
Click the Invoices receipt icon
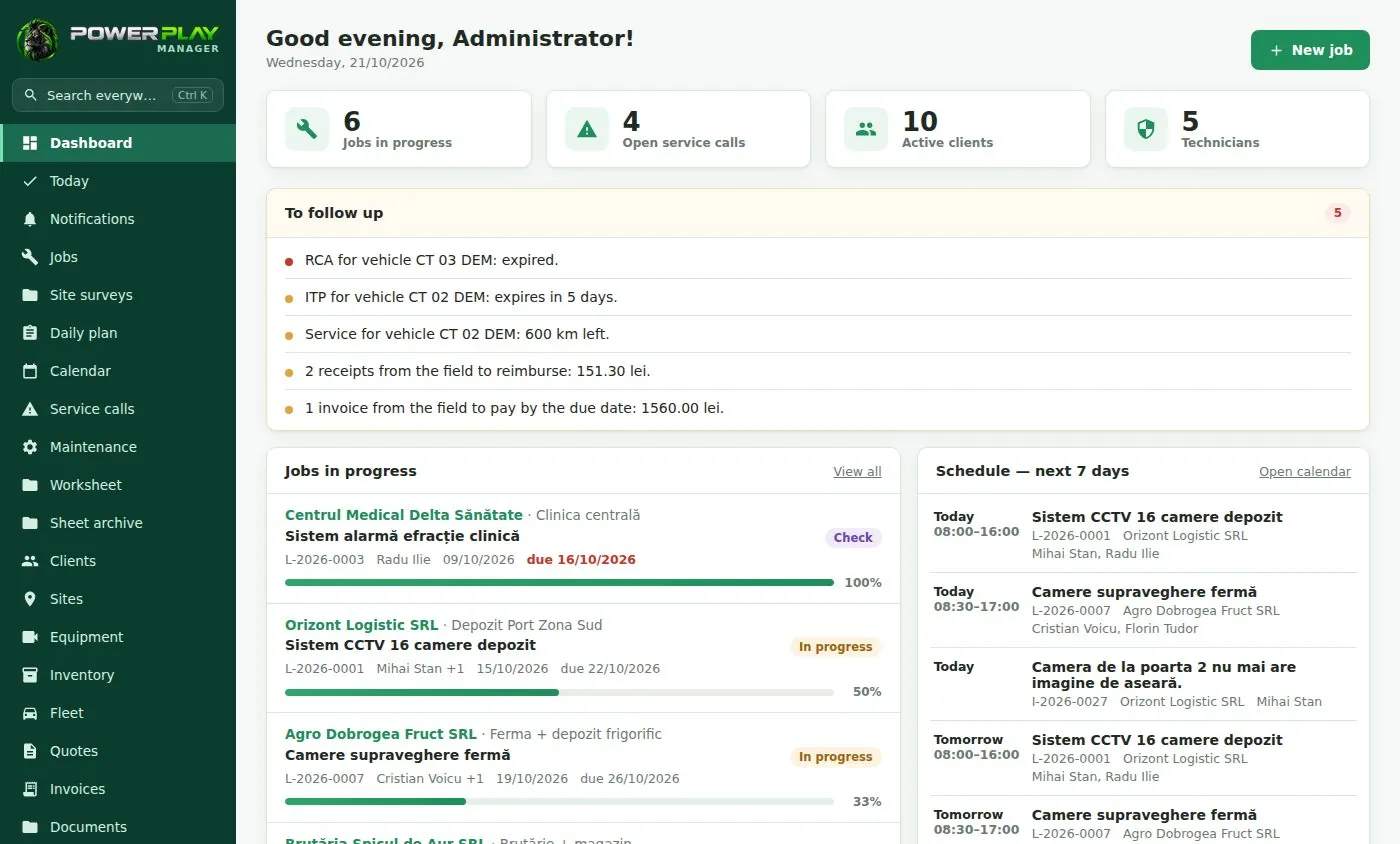(x=30, y=789)
